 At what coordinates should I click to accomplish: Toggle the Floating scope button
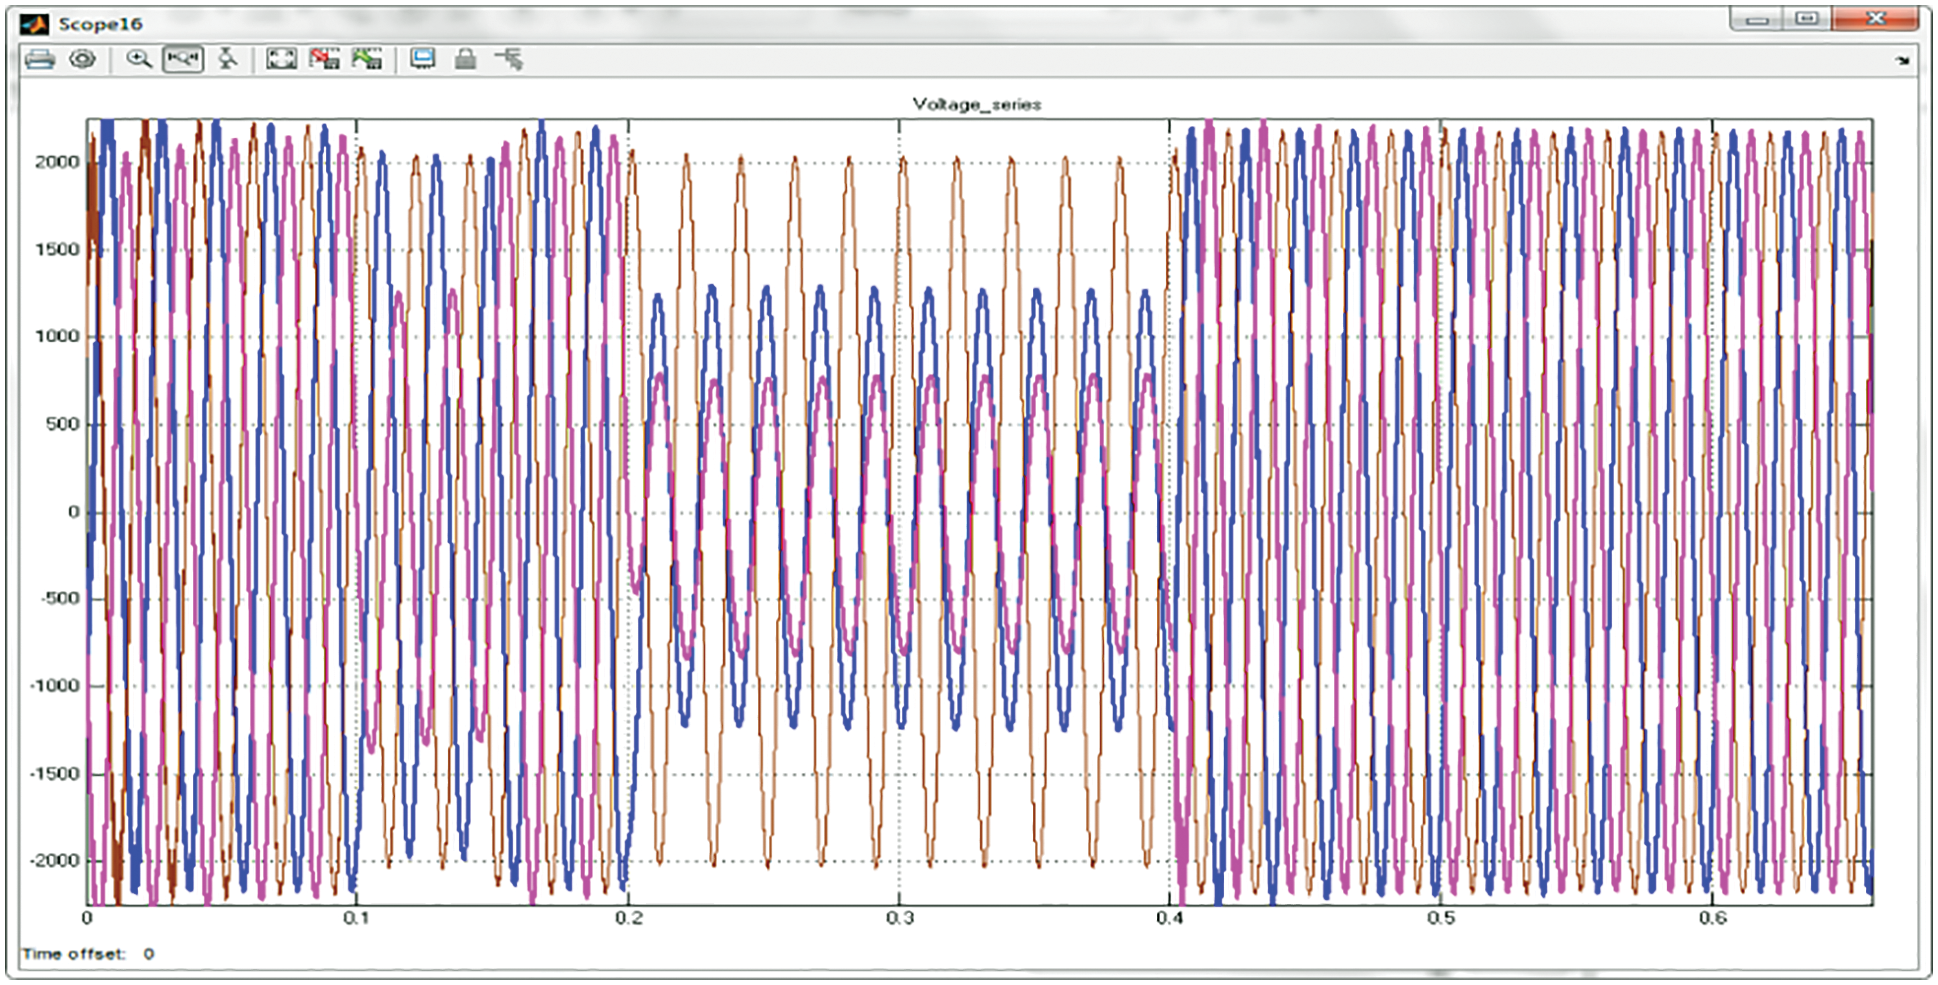[x=423, y=60]
